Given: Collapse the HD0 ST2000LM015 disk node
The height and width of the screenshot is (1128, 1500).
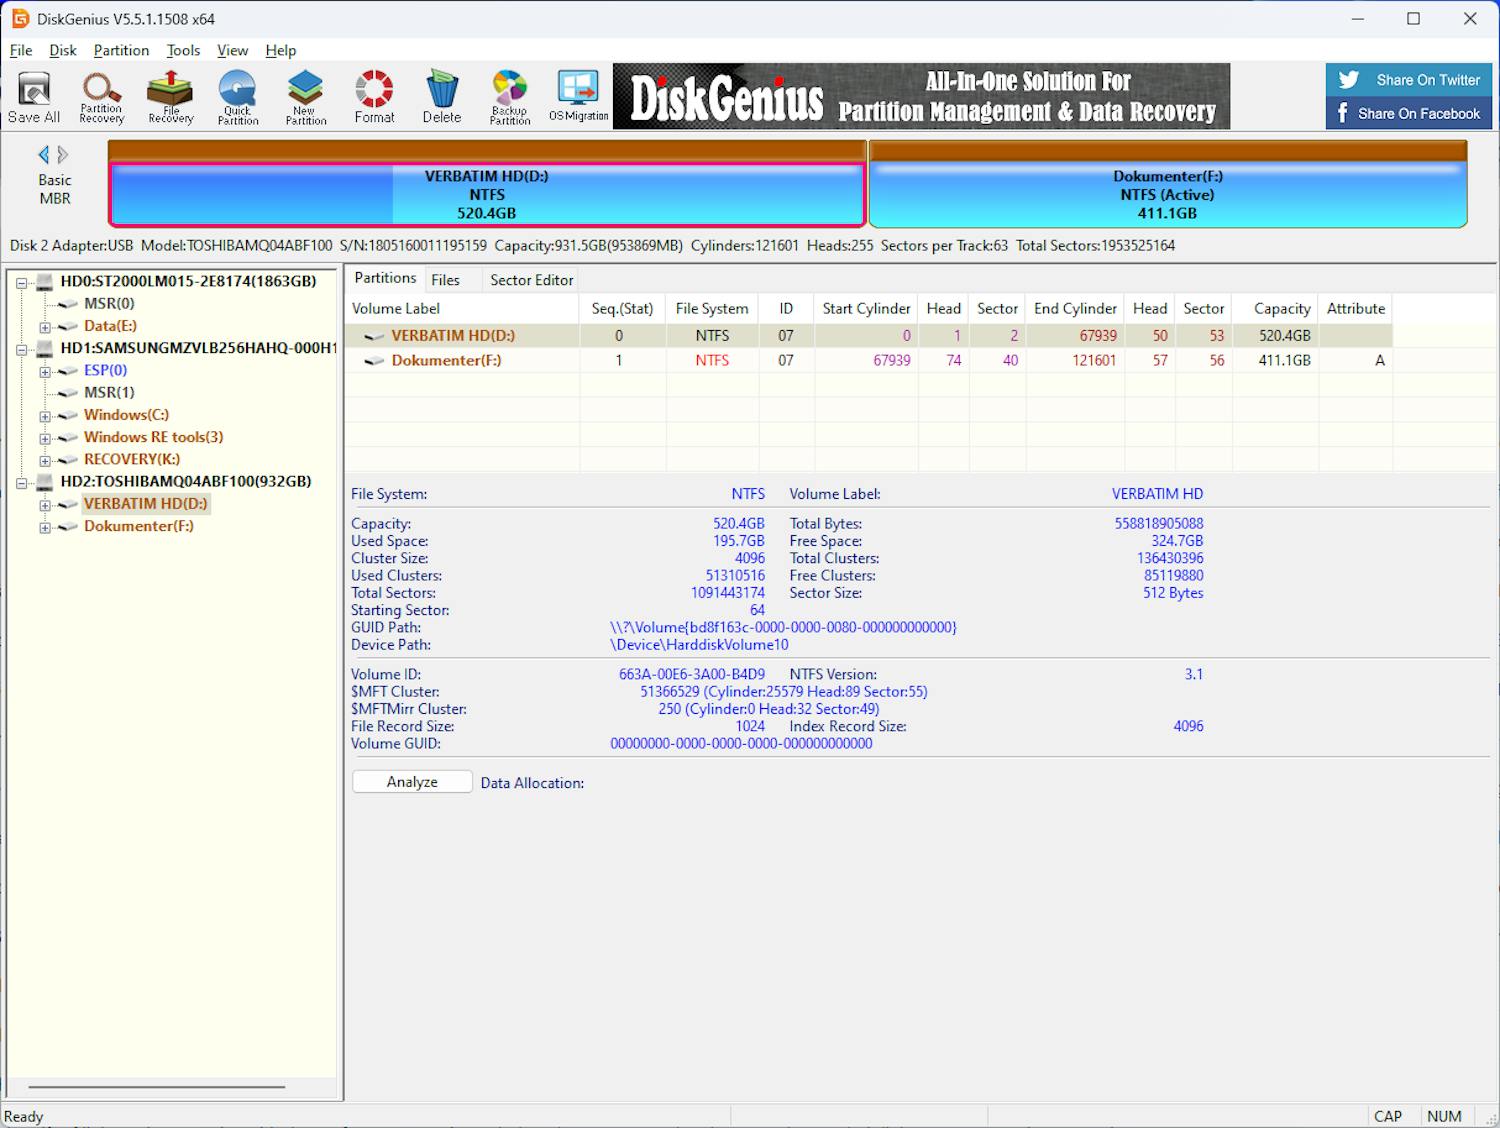Looking at the screenshot, I should coord(21,283).
